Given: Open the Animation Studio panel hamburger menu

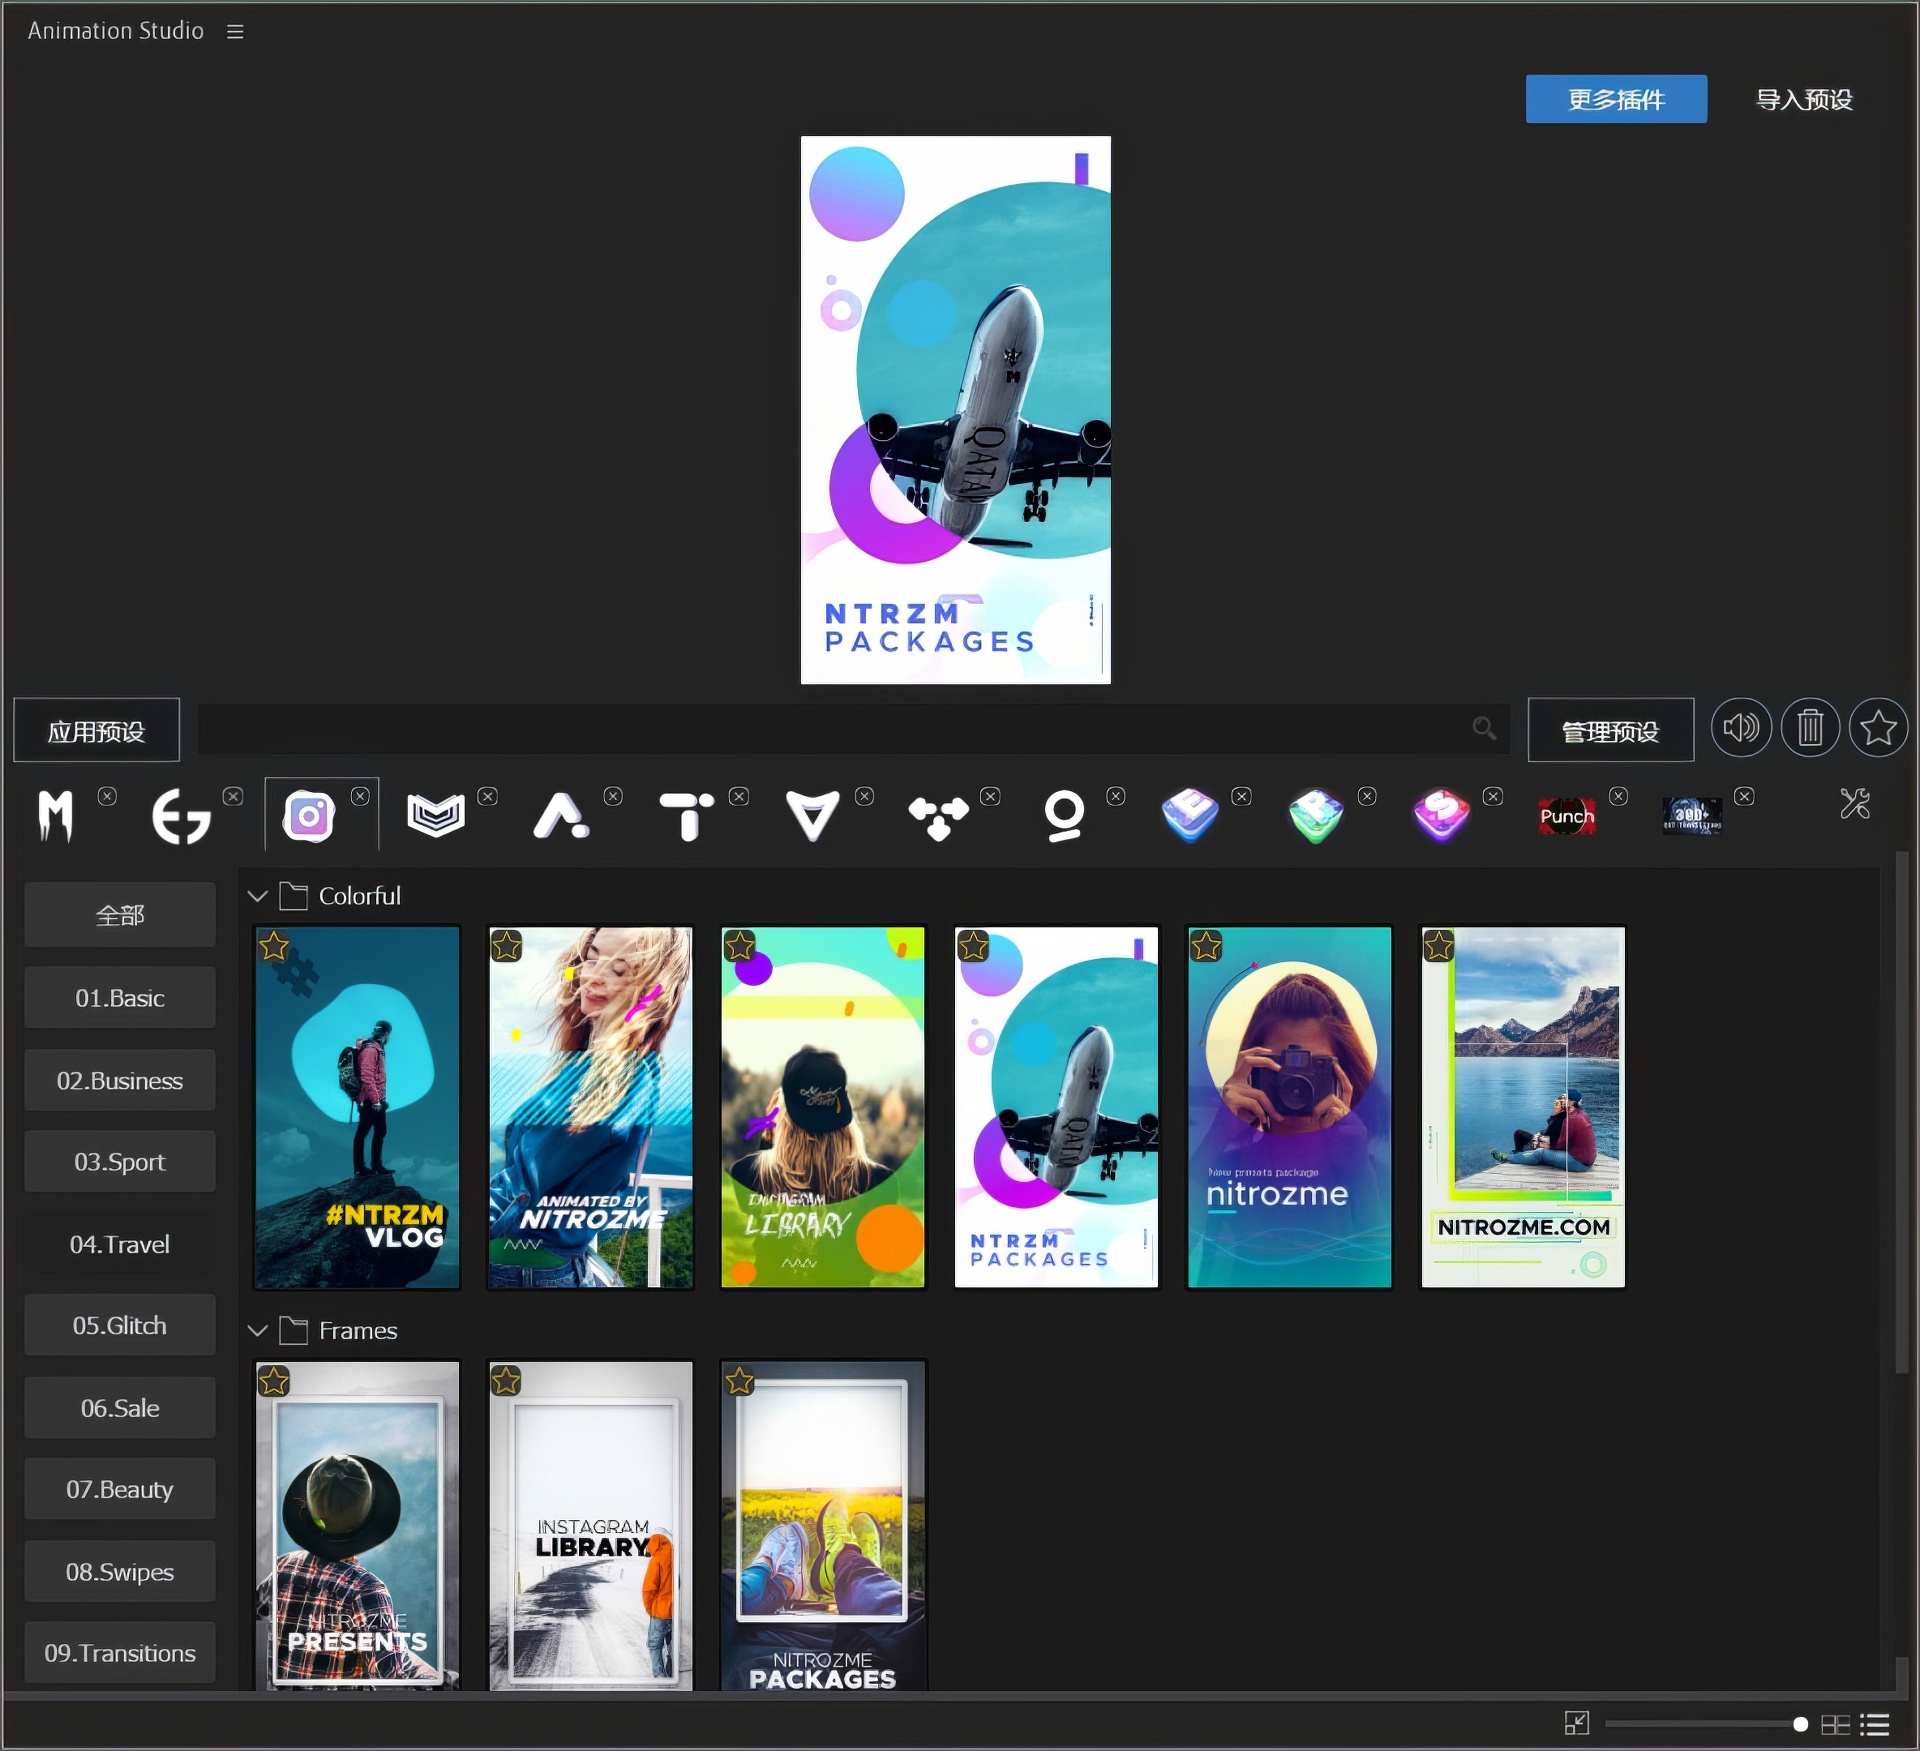Looking at the screenshot, I should (x=235, y=32).
